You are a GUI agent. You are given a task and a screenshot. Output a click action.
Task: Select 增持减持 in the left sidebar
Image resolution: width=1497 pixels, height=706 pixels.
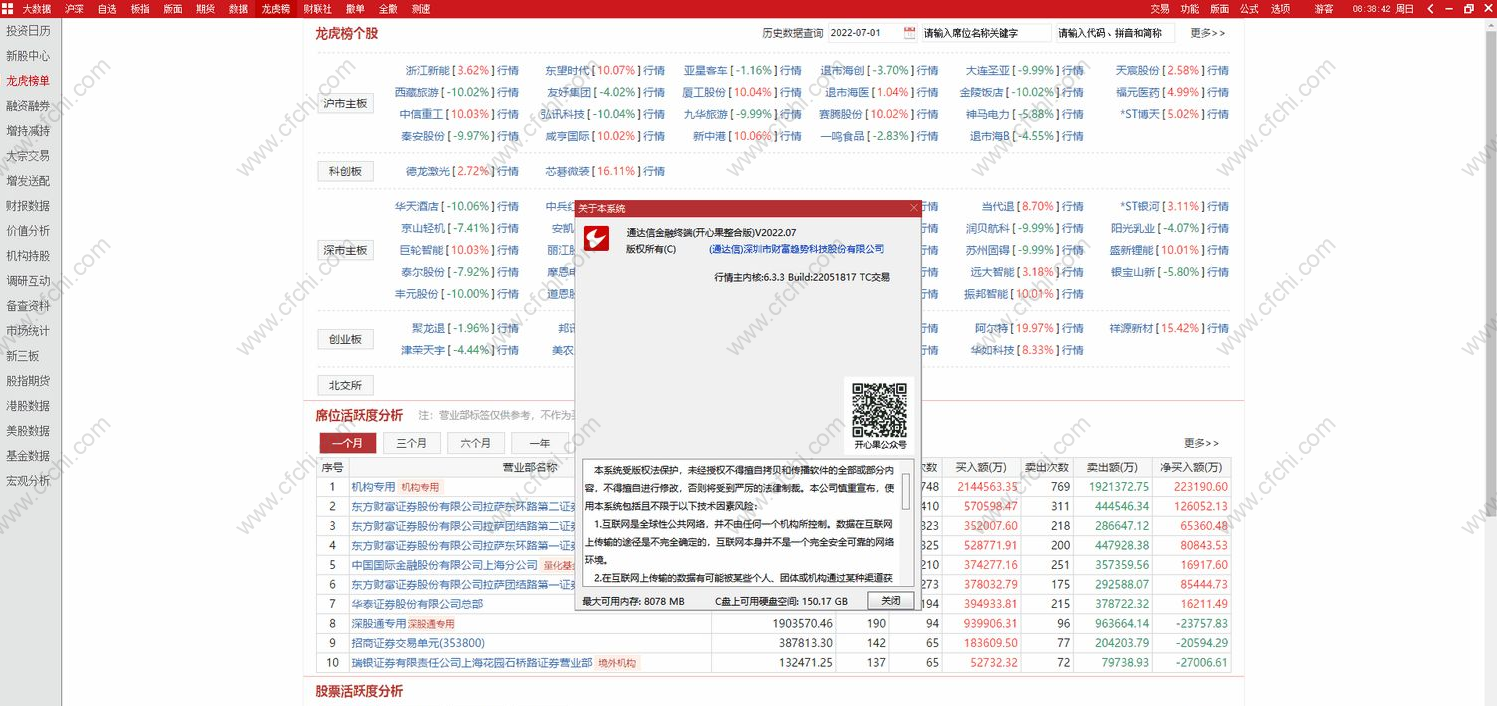click(28, 131)
